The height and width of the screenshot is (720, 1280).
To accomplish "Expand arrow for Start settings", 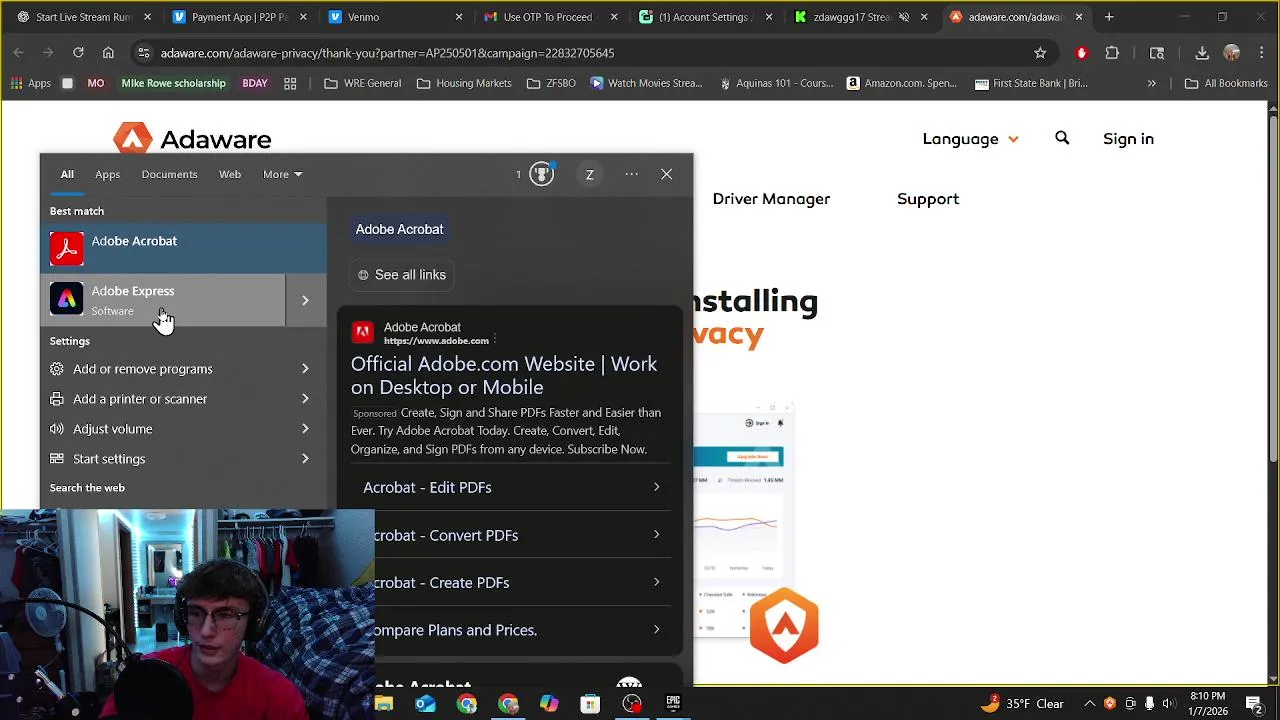I will point(305,459).
